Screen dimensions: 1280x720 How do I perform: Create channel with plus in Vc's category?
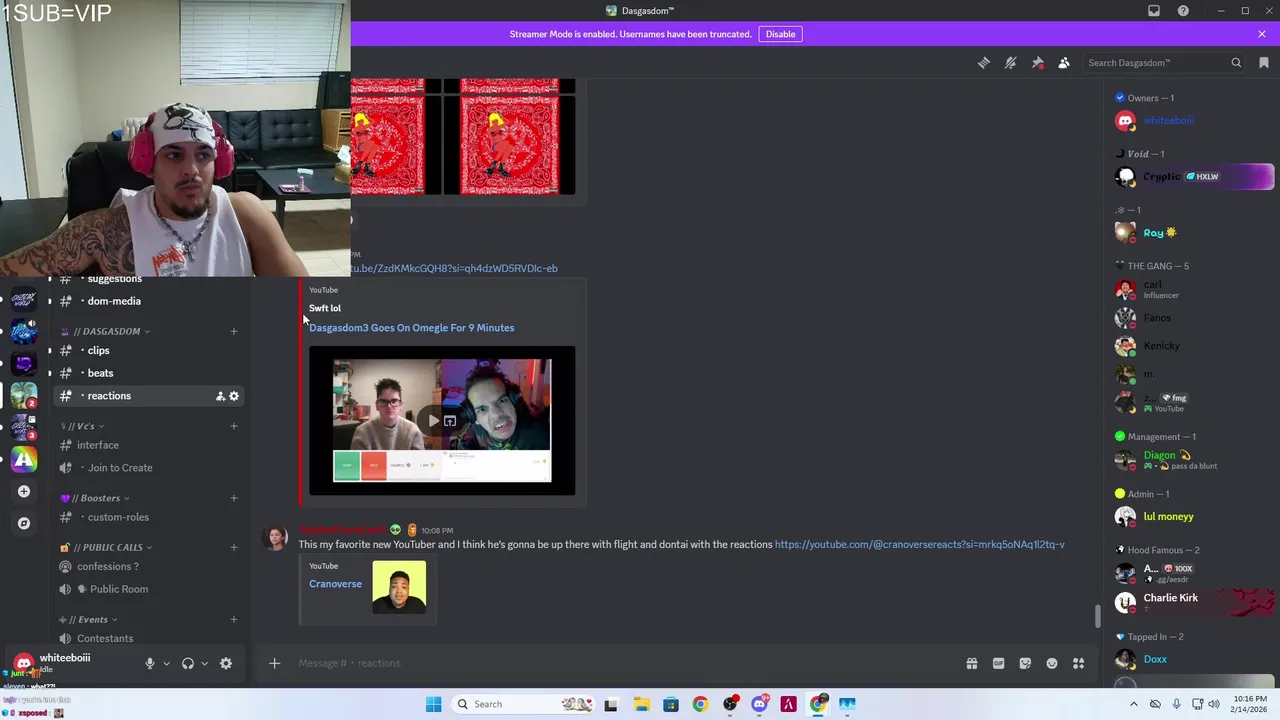click(234, 426)
